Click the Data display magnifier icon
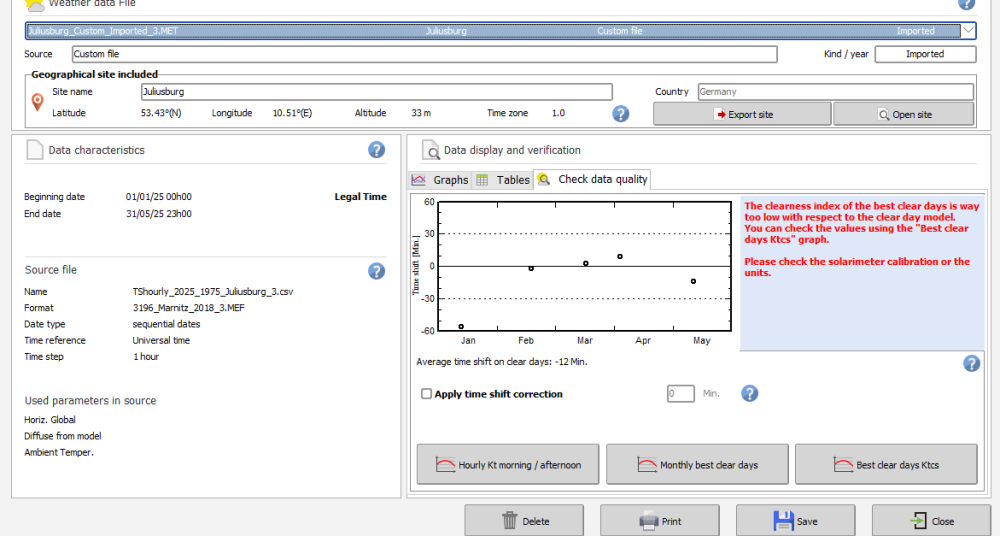The image size is (1000, 536). (431, 151)
